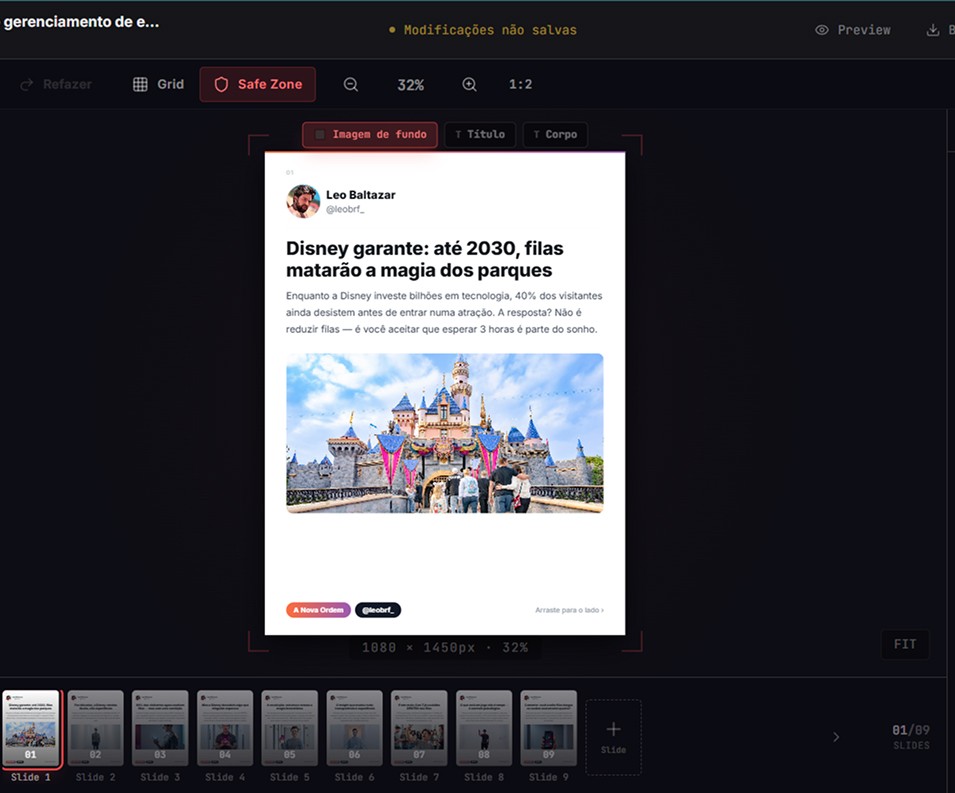Image resolution: width=955 pixels, height=793 pixels.
Task: Select the Título layer chip
Action: [480, 135]
